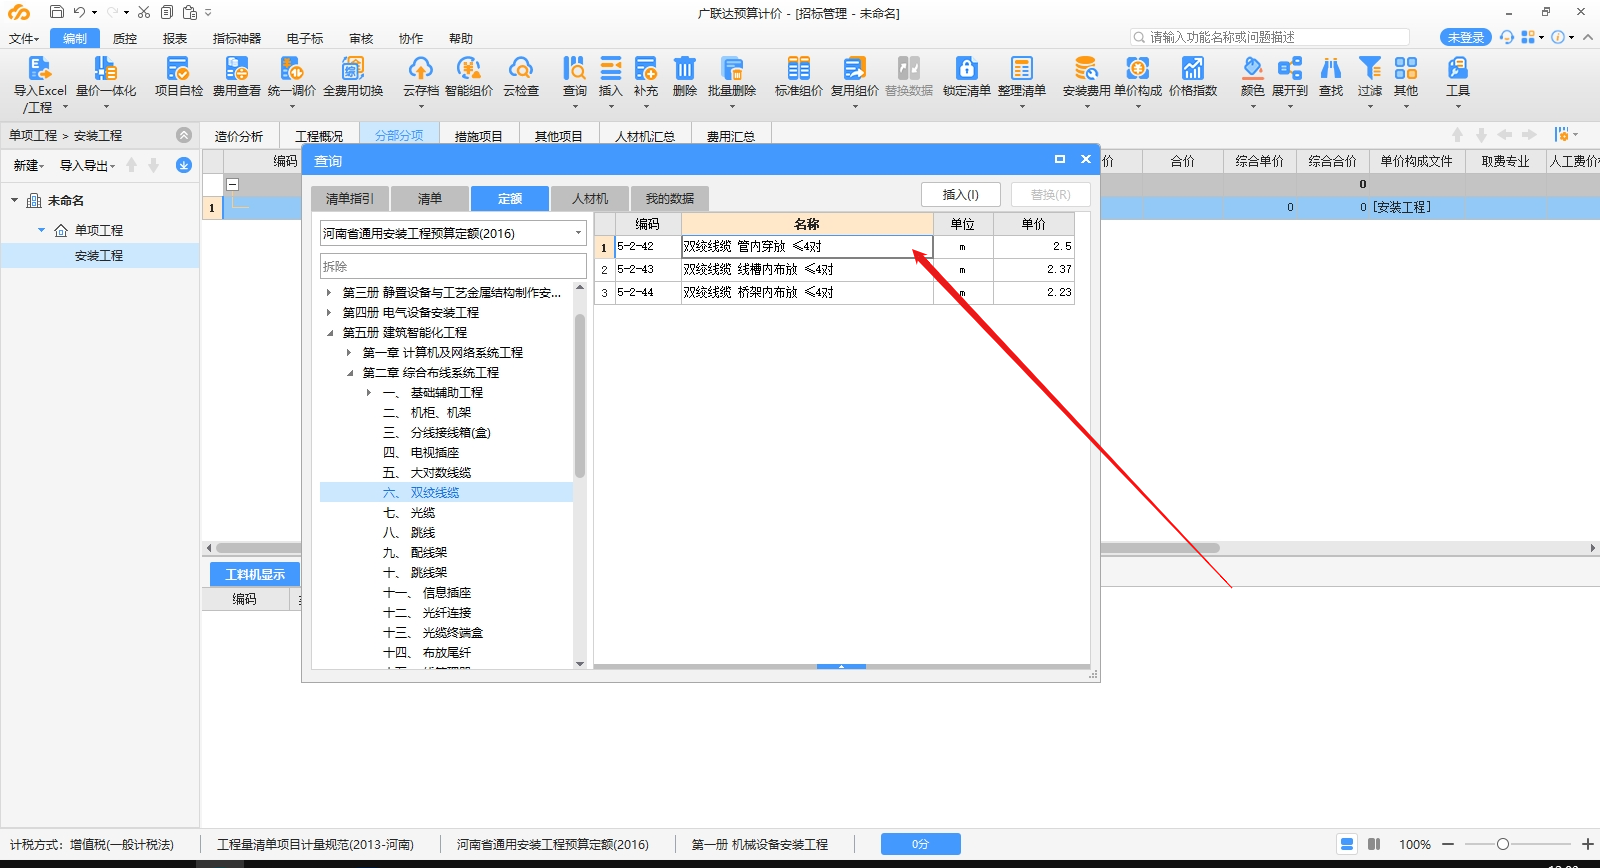Open the 措施项目 tab

pos(478,136)
